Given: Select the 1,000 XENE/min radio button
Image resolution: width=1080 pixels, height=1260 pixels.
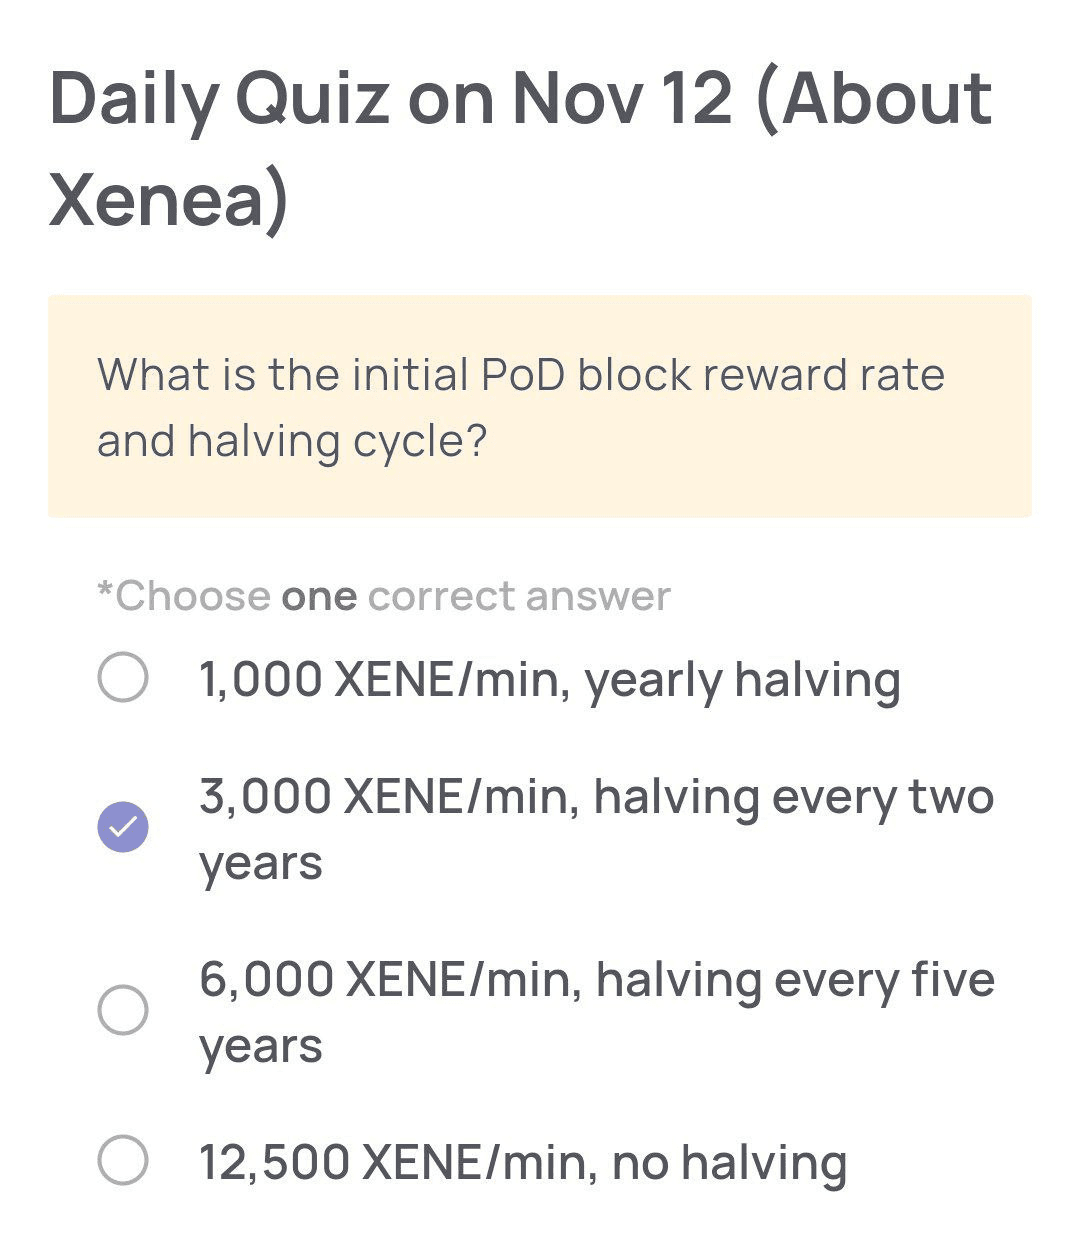Looking at the screenshot, I should (x=123, y=678).
